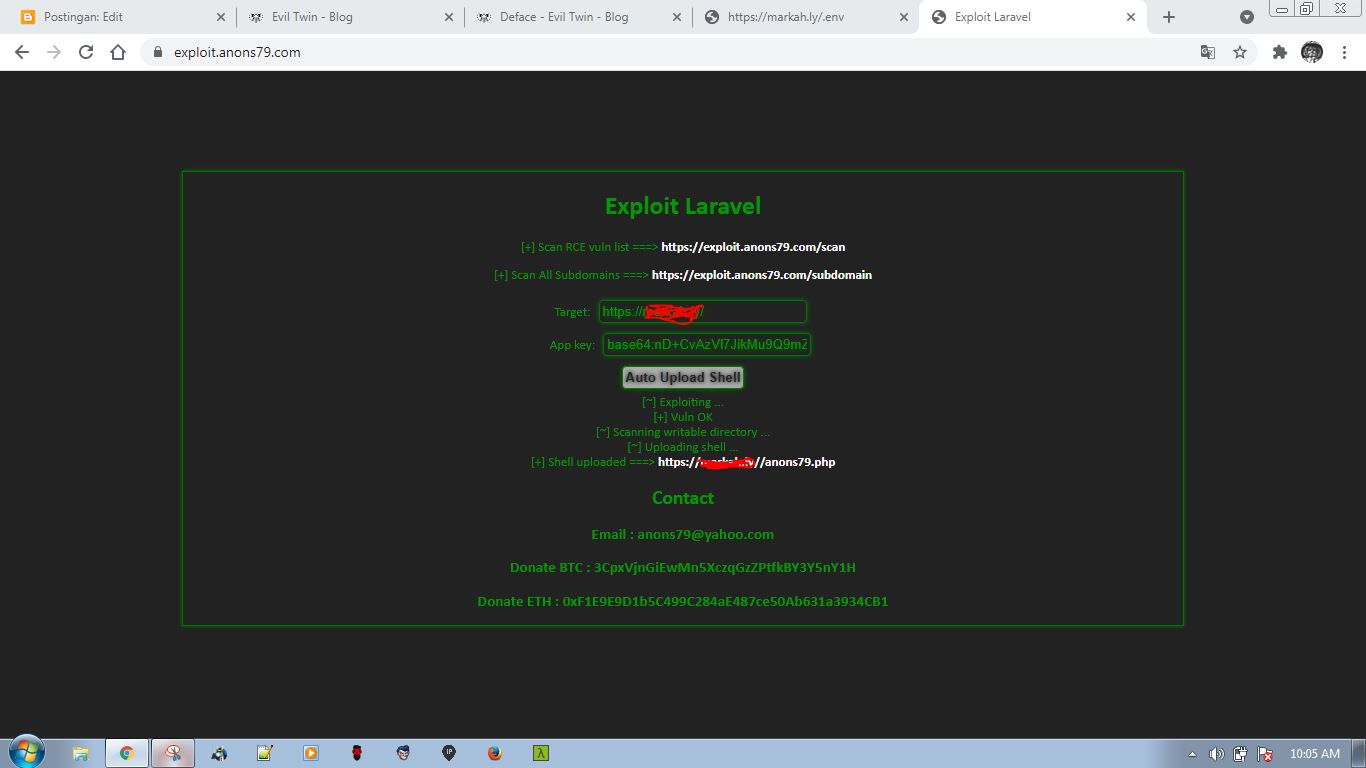Open the green lambda taskbar icon
Viewport: 1366px width, 768px height.
click(x=541, y=753)
